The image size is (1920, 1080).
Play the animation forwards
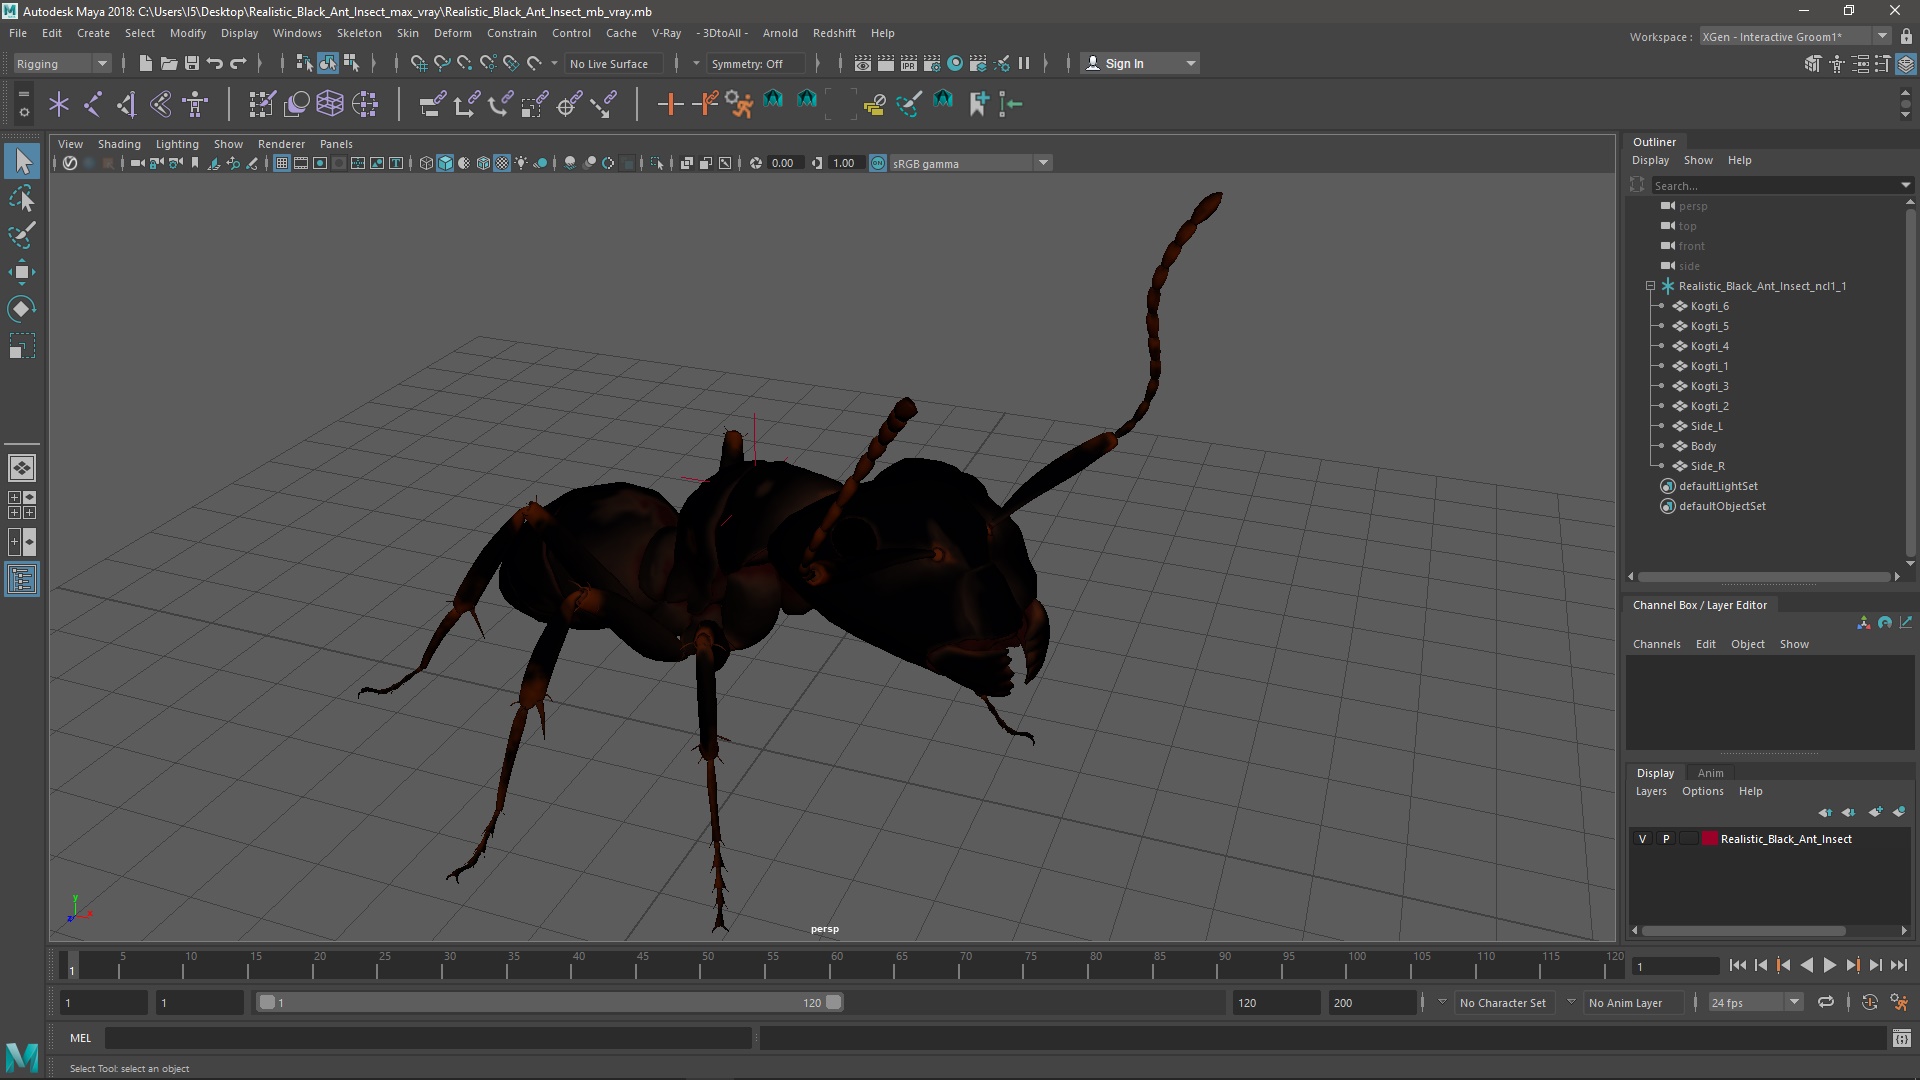coord(1829,965)
